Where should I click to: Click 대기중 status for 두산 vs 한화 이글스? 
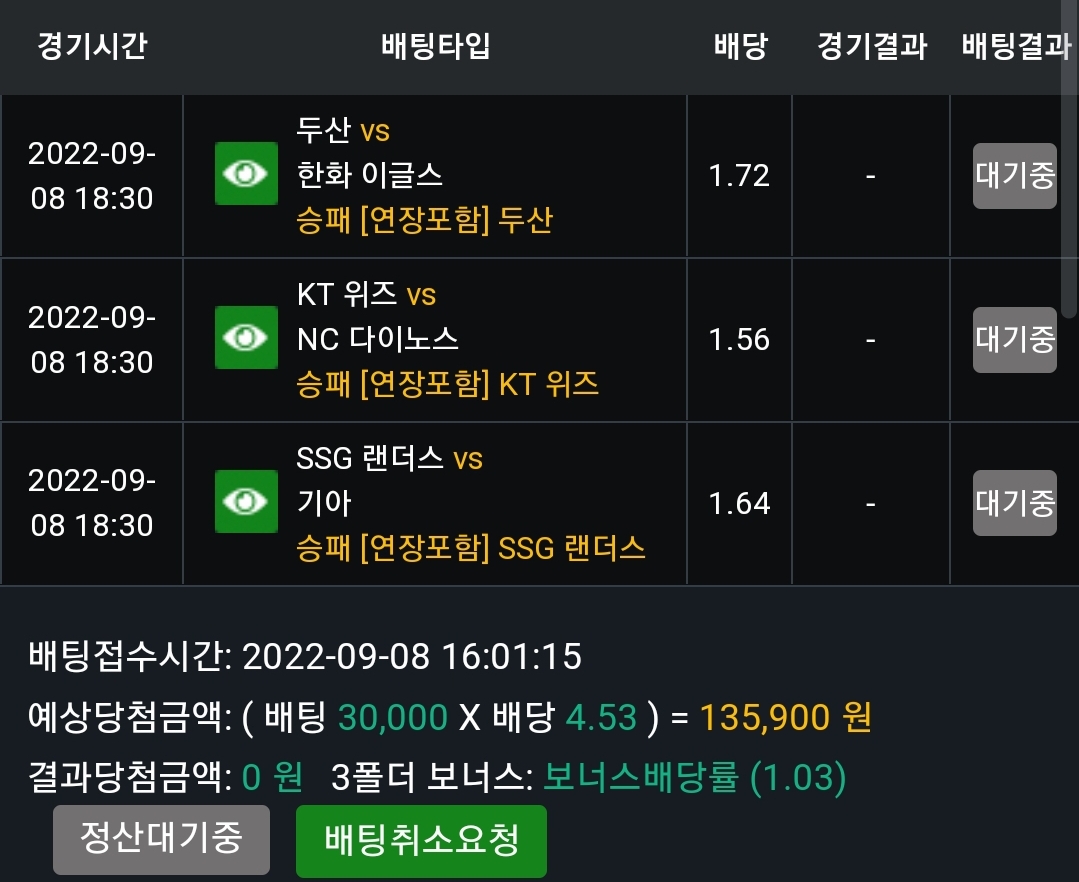(x=1014, y=175)
